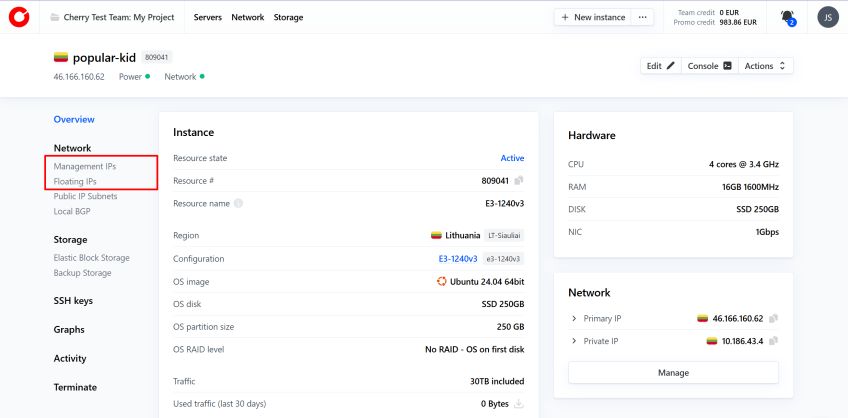Screen dimensions: 848x418
Task: Open the Storage menu in top bar
Action: pyautogui.click(x=288, y=17)
